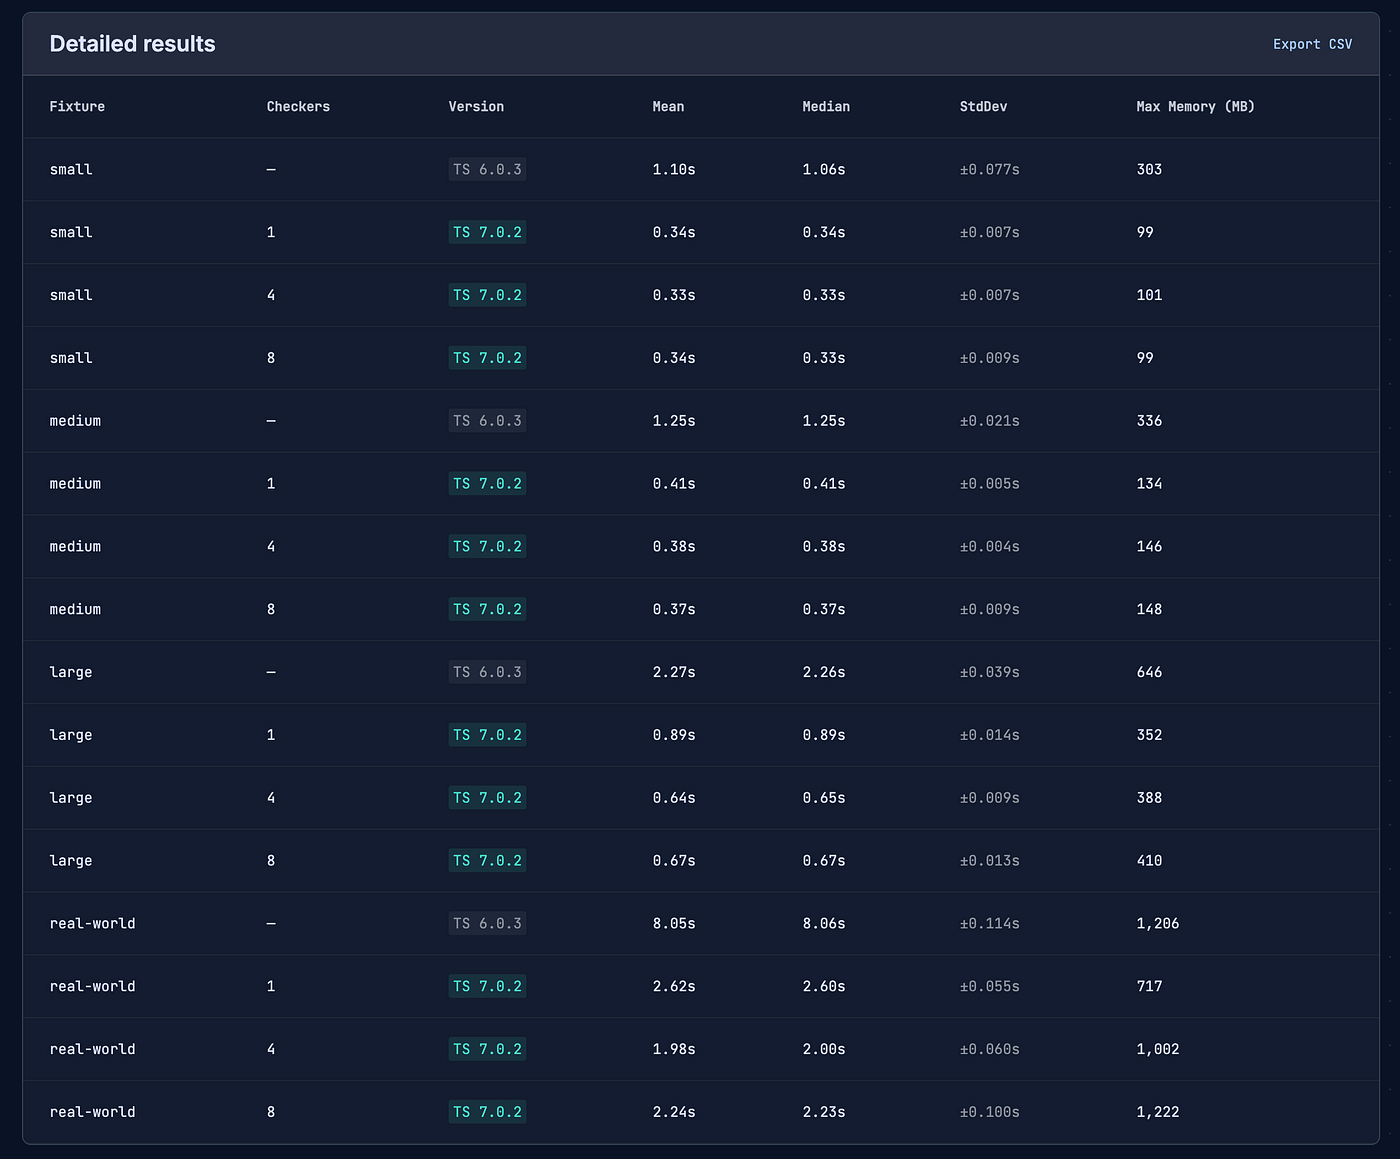Select the ±0.114s standard deviation cell

[x=990, y=924]
